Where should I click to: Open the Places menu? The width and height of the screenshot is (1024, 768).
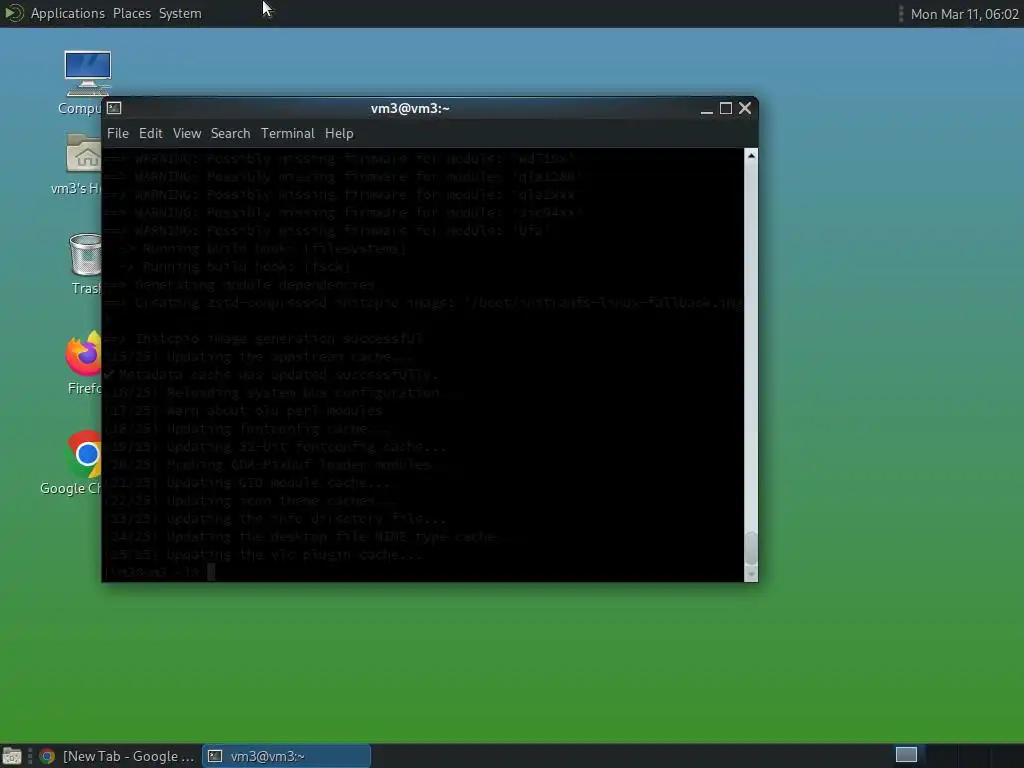click(132, 13)
